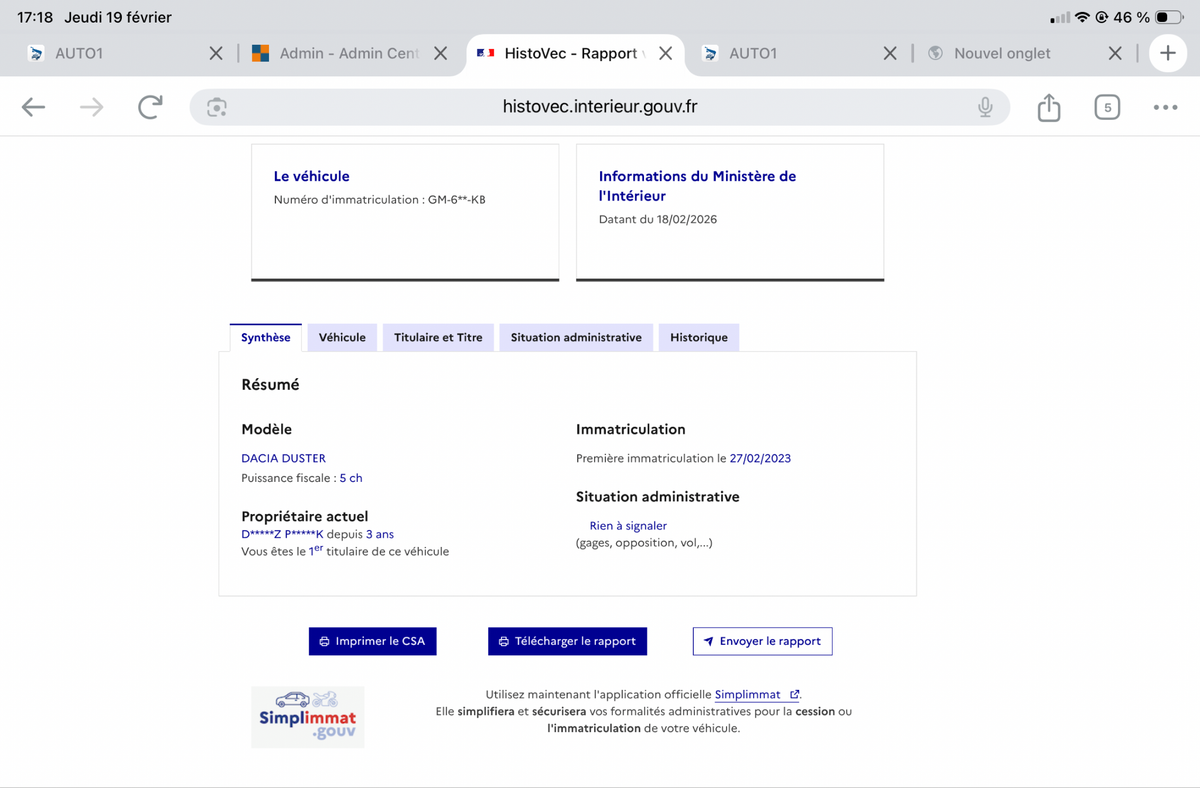Viewport: 1200px width, 788px height.
Task: Show open tabs counter button
Action: [1106, 108]
